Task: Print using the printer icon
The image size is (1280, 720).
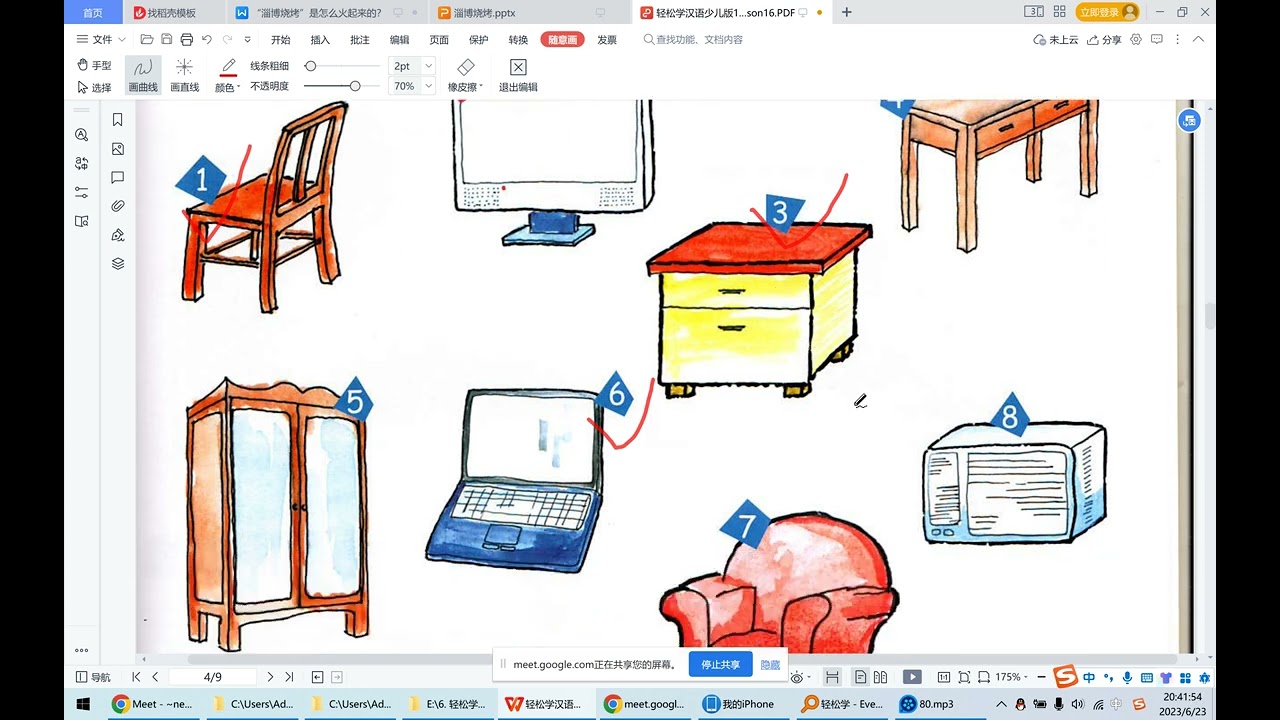Action: point(187,40)
